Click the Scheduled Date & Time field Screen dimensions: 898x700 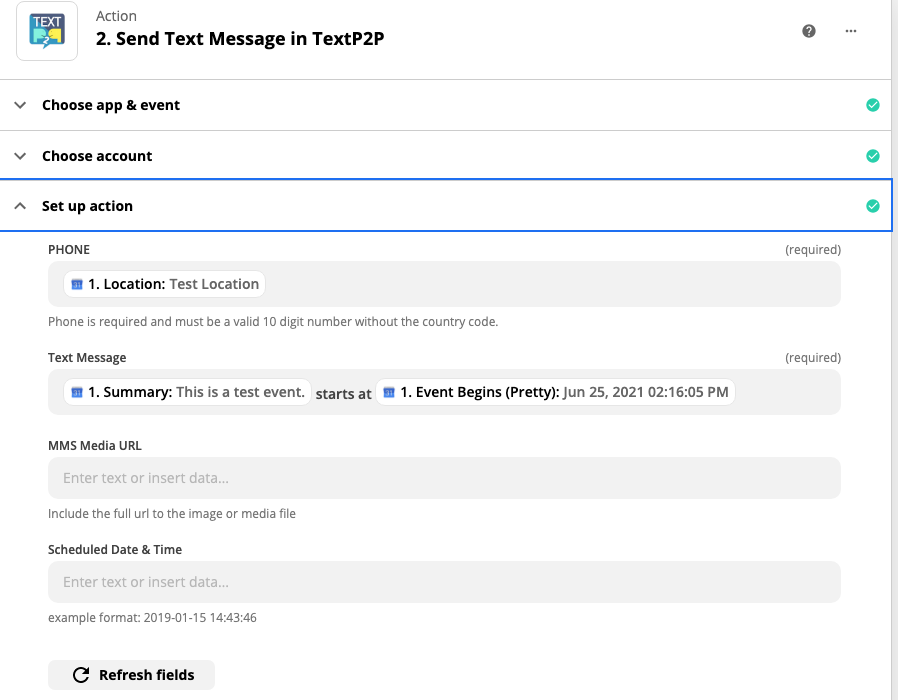point(444,582)
